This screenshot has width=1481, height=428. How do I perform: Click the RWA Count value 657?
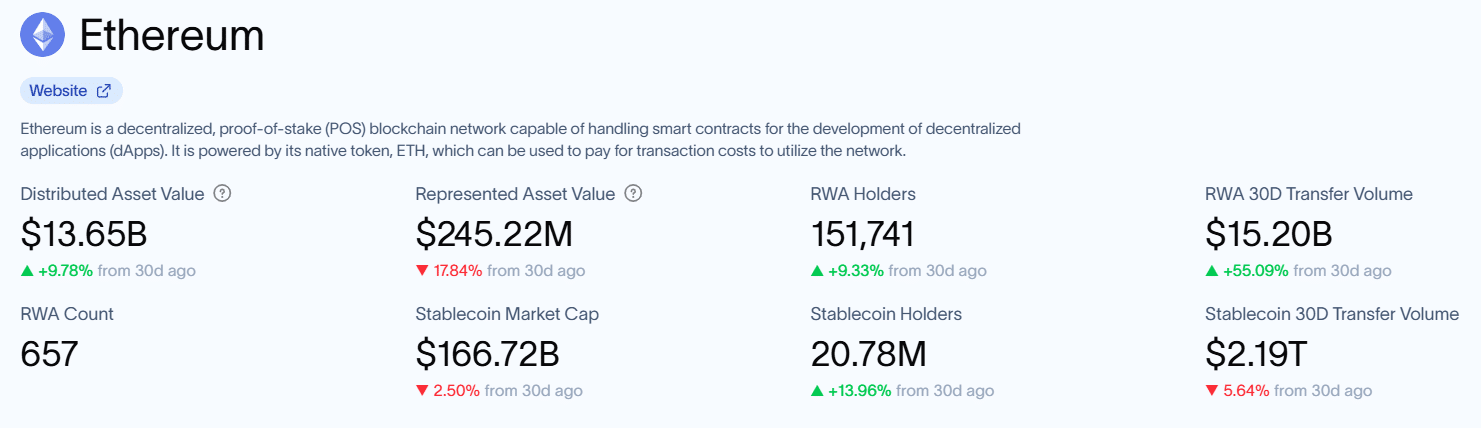(x=49, y=354)
